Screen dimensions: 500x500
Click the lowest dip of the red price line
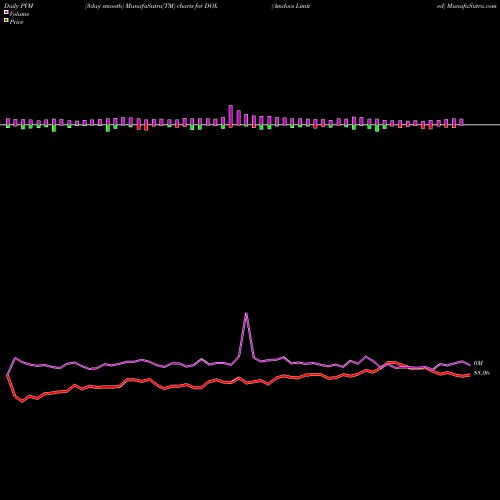(x=23, y=401)
